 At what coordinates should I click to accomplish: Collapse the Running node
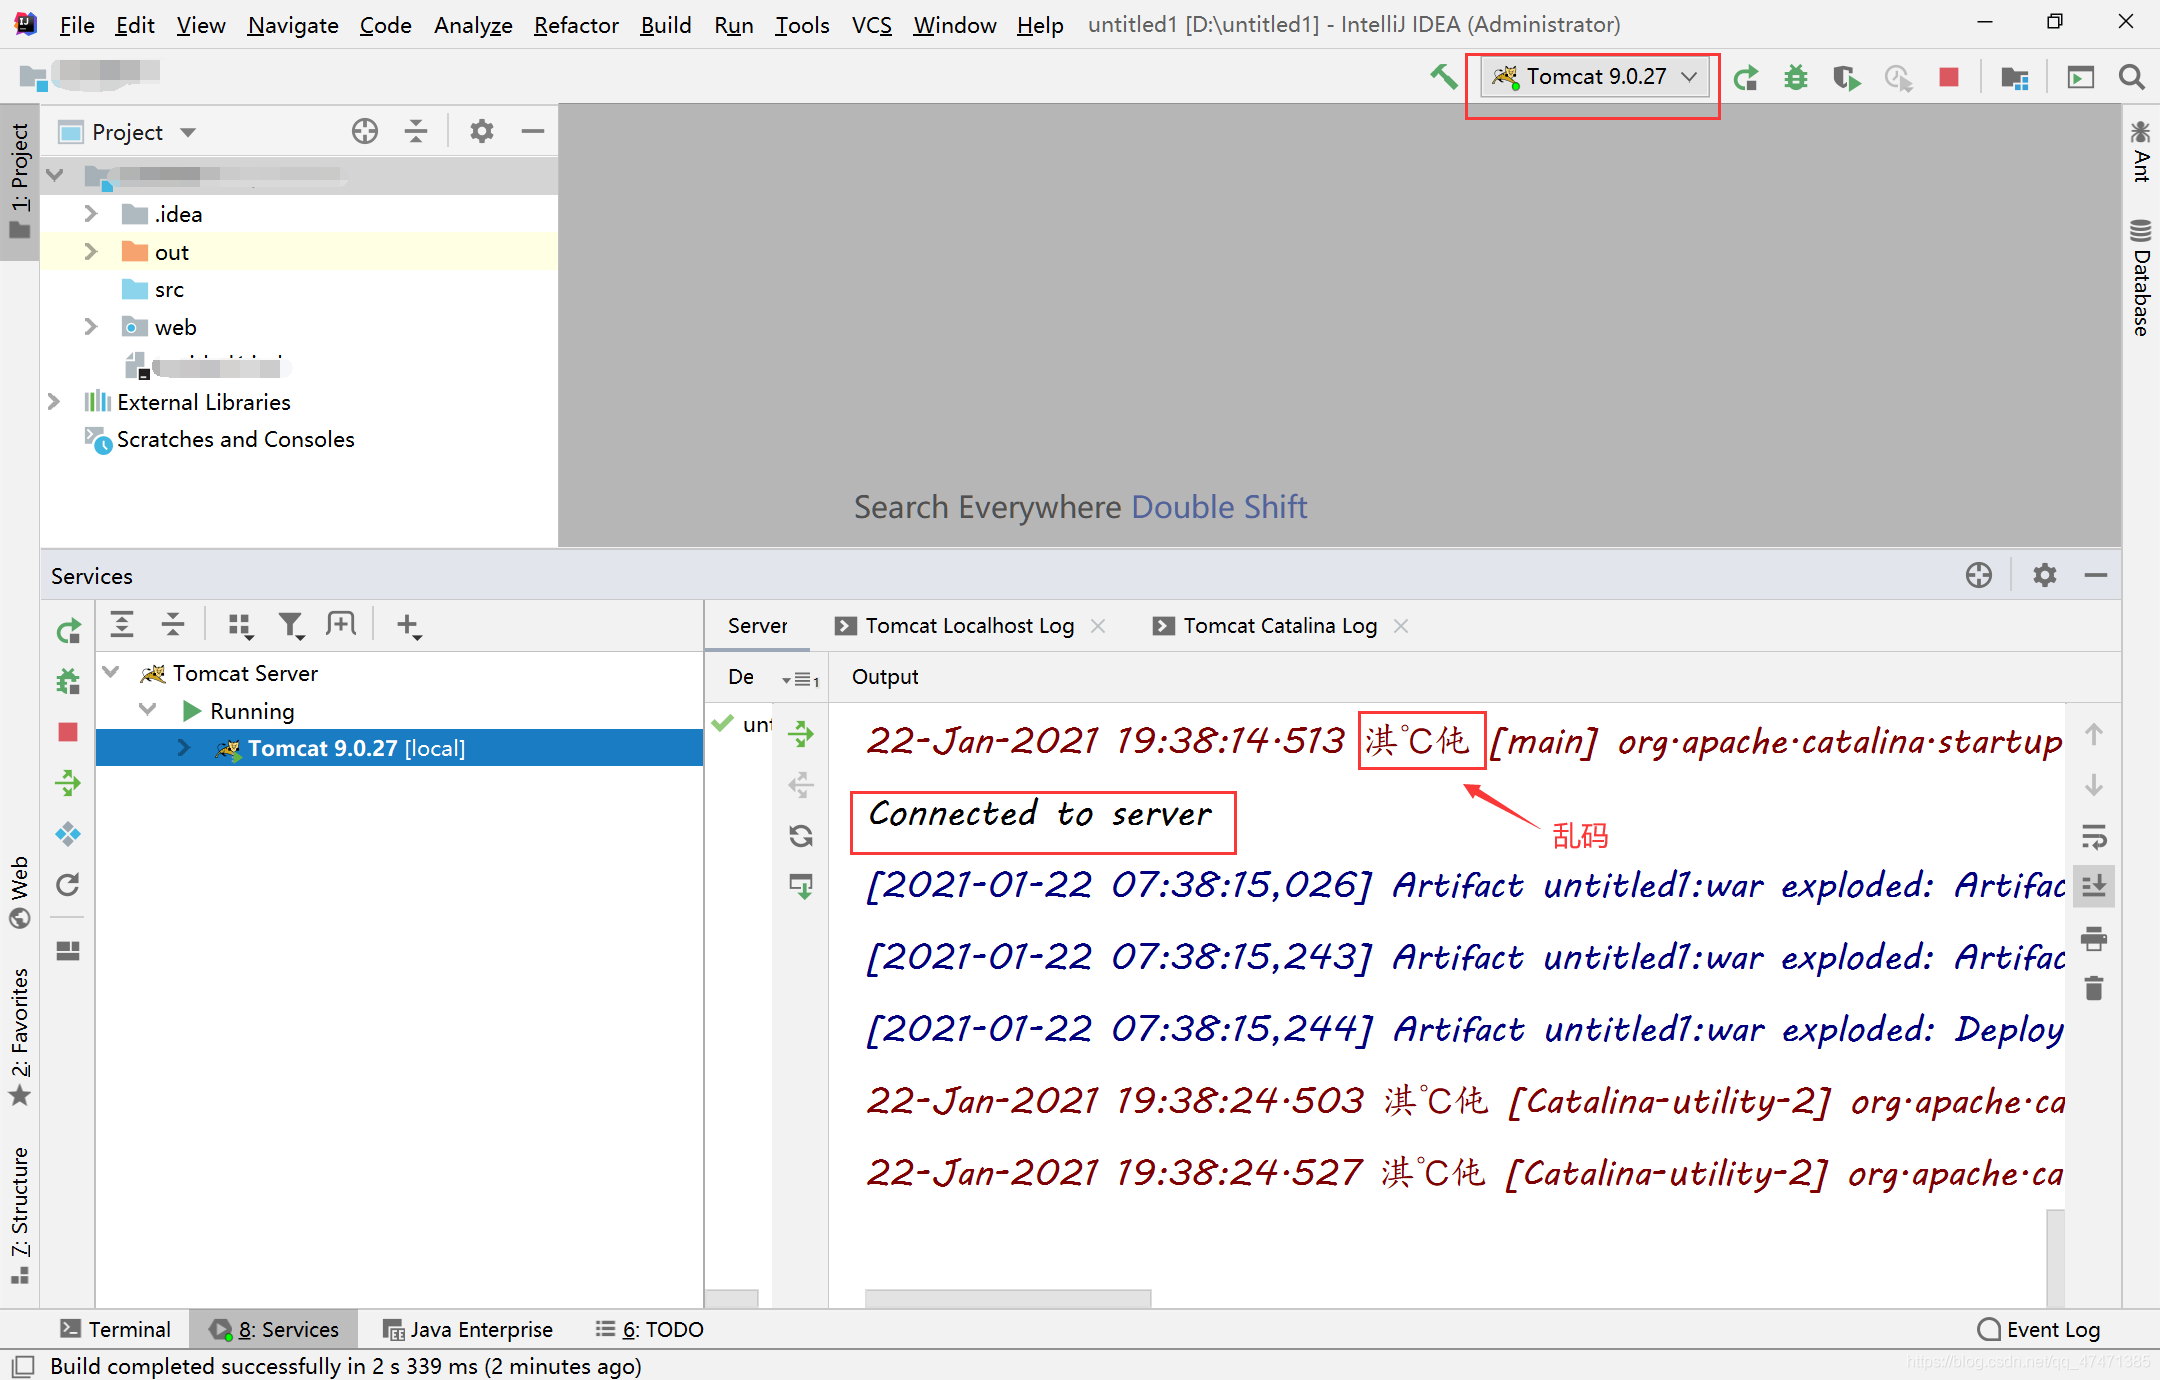pyautogui.click(x=148, y=710)
